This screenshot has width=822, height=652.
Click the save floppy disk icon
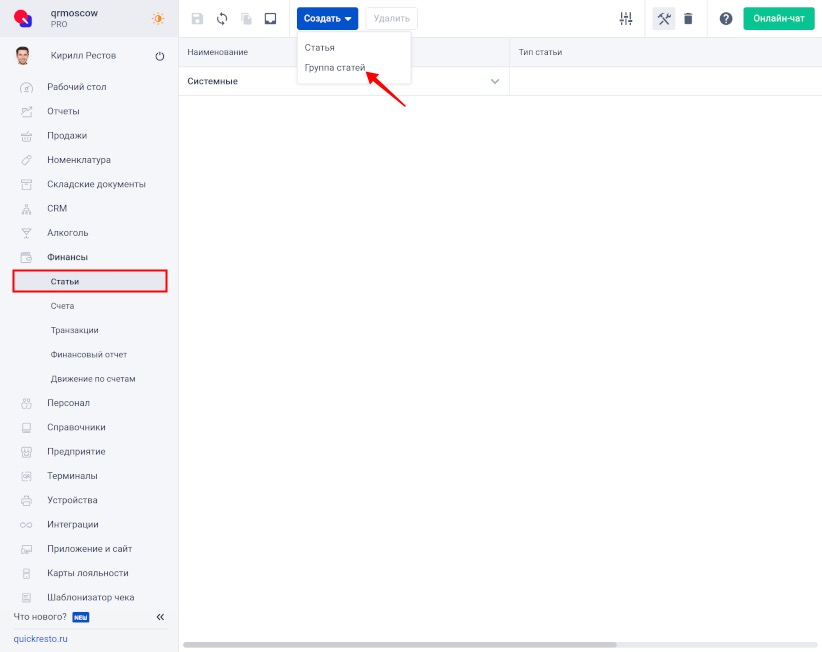[197, 19]
